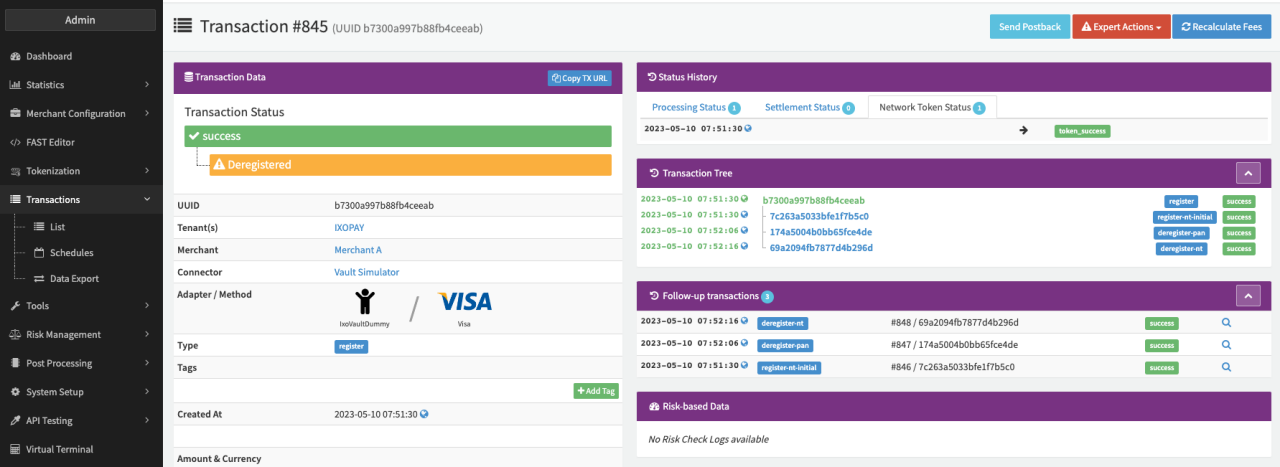Open Merchant A link

pos(358,250)
